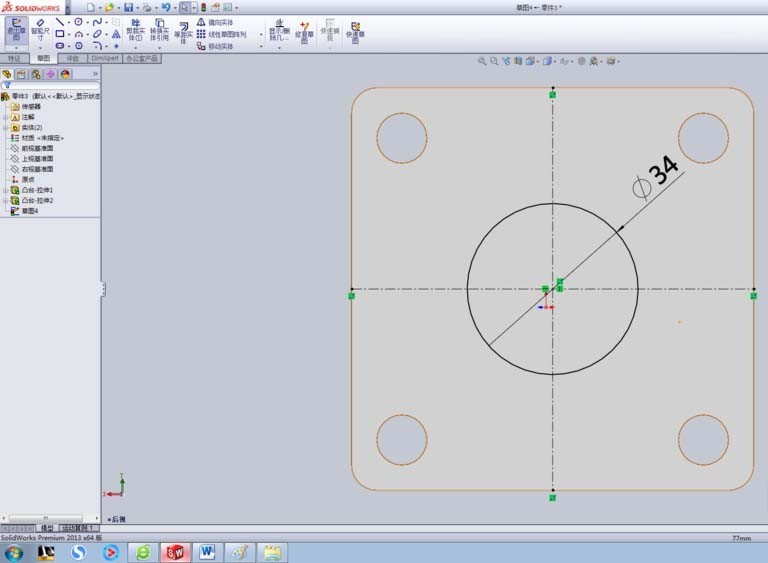Switch to the 特征 ribbon tab

coord(14,58)
